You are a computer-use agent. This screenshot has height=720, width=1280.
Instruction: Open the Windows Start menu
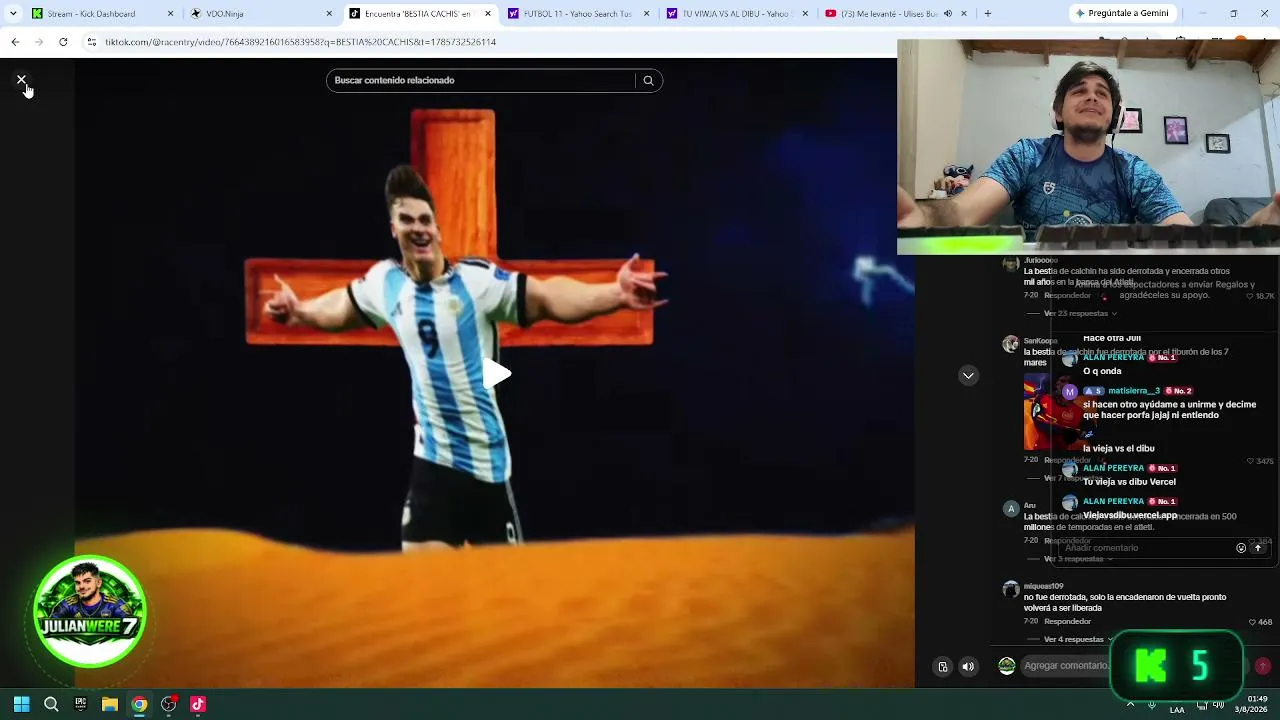pos(22,704)
